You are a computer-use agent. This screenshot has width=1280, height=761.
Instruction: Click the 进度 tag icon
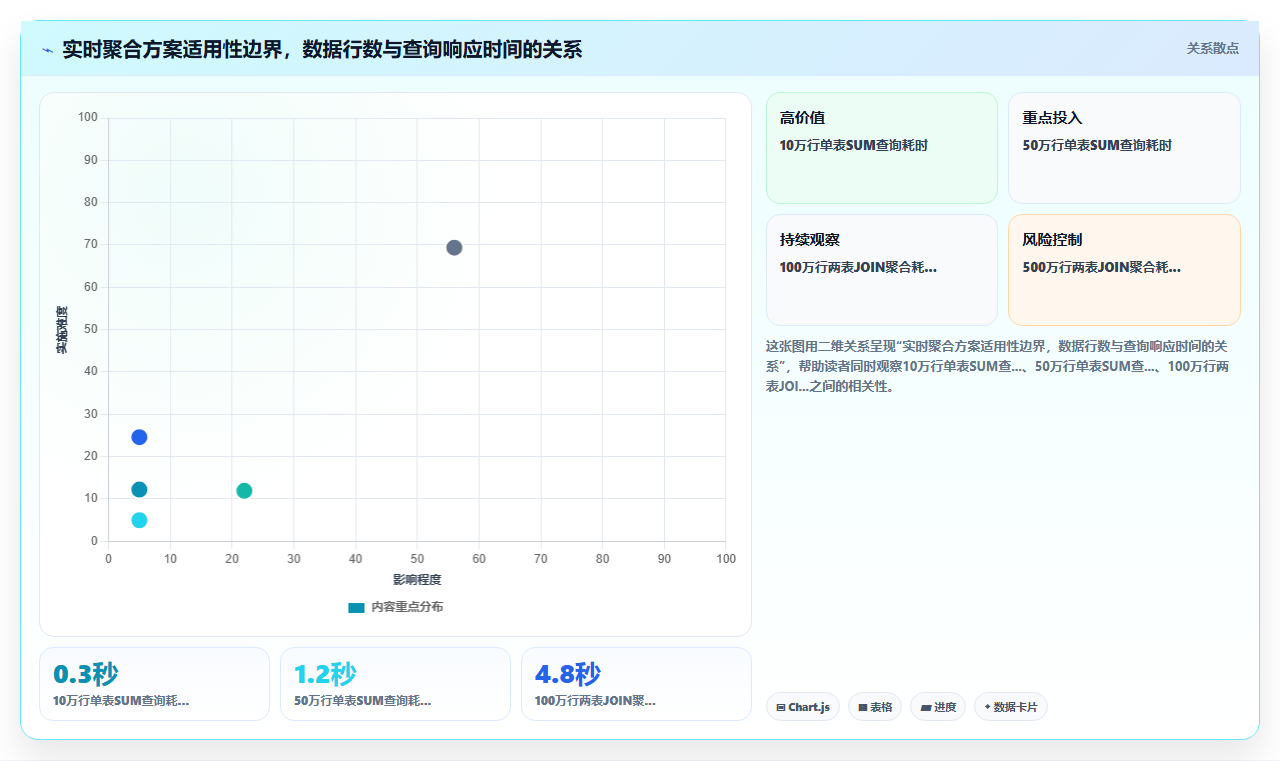[x=926, y=707]
